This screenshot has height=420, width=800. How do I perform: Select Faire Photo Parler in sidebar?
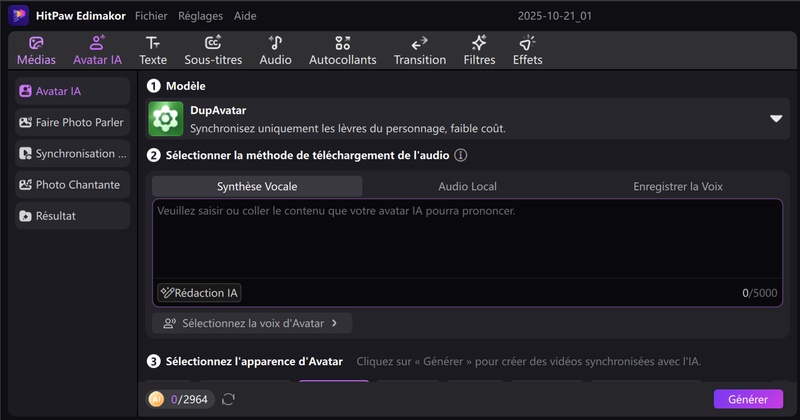73,123
